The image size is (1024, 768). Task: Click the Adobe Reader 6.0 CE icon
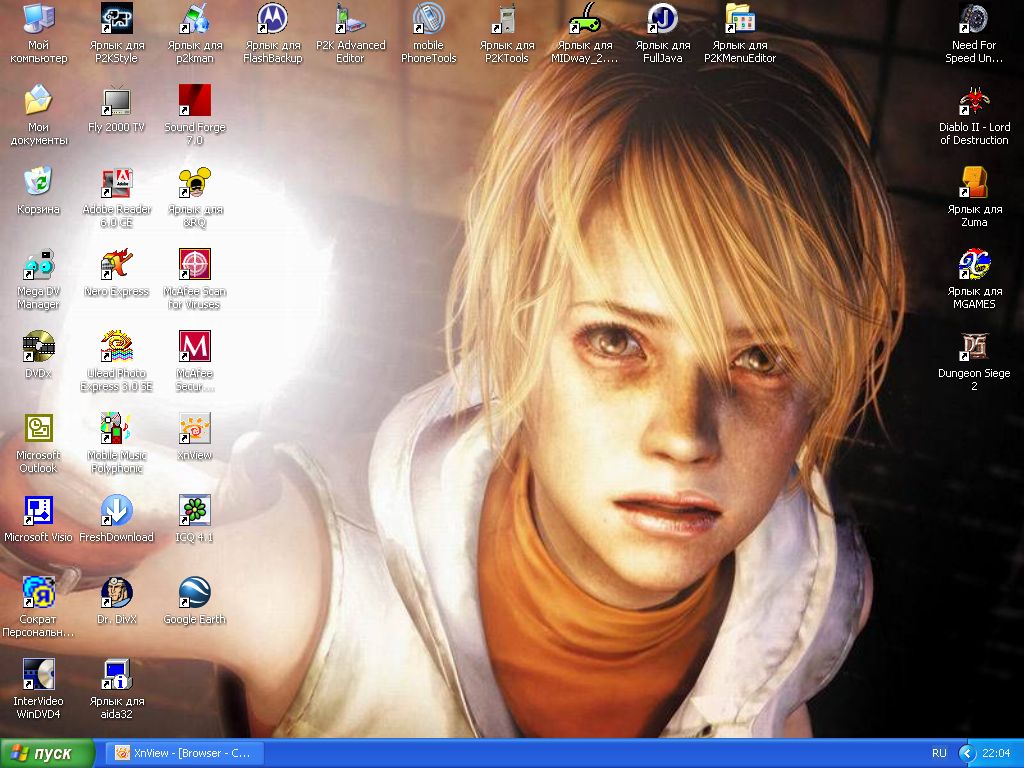point(116,182)
